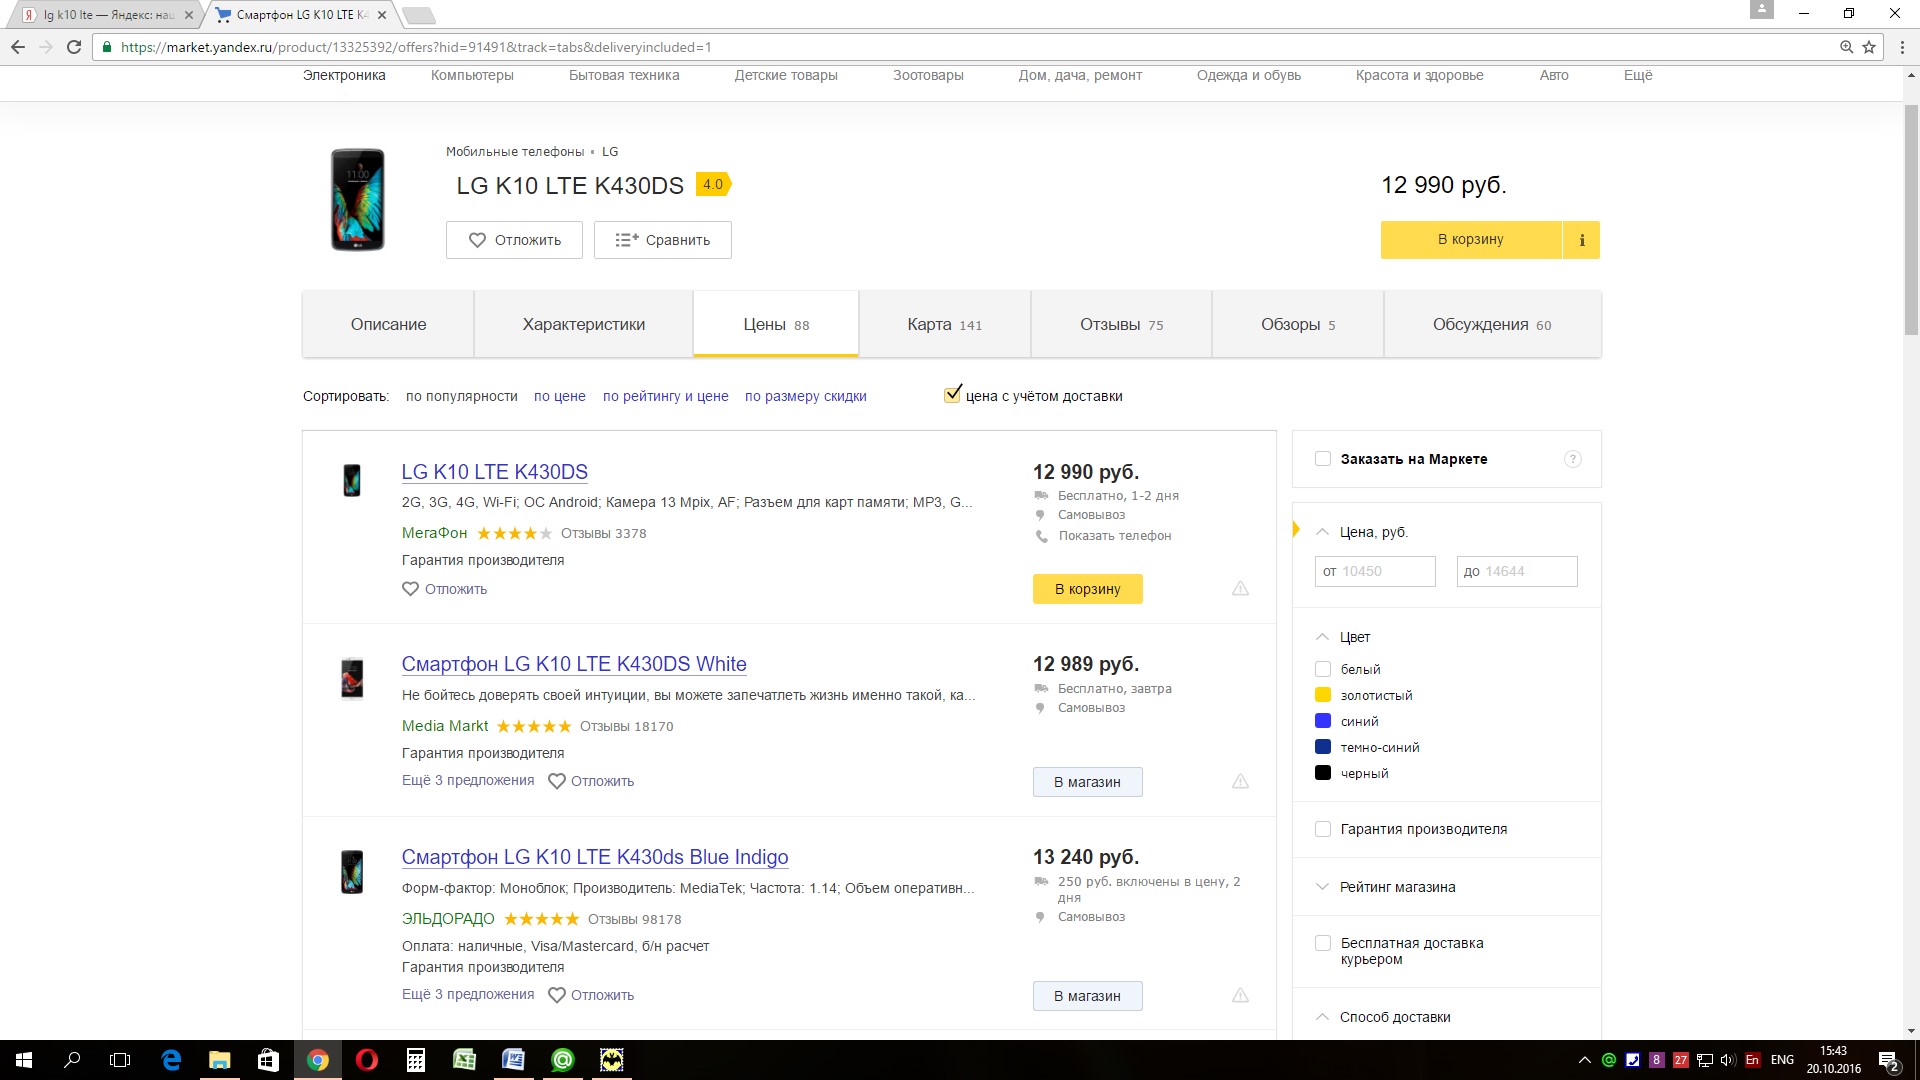Bookmark page with the star icon
The height and width of the screenshot is (1080, 1920).
pyautogui.click(x=1869, y=47)
